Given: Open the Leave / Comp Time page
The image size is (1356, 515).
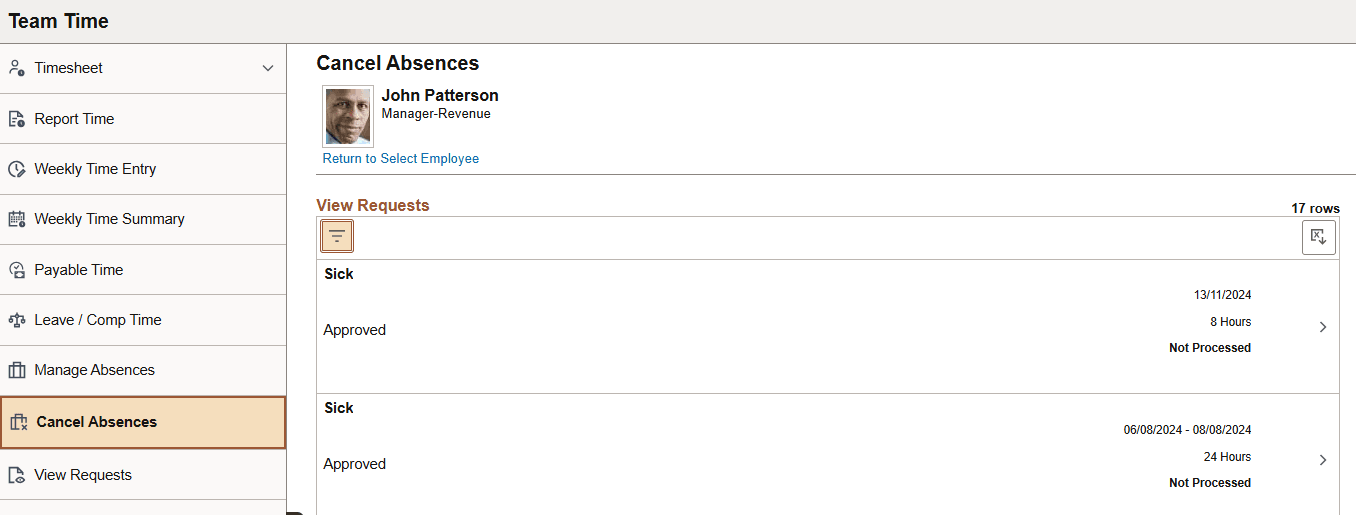Looking at the screenshot, I should (x=98, y=320).
